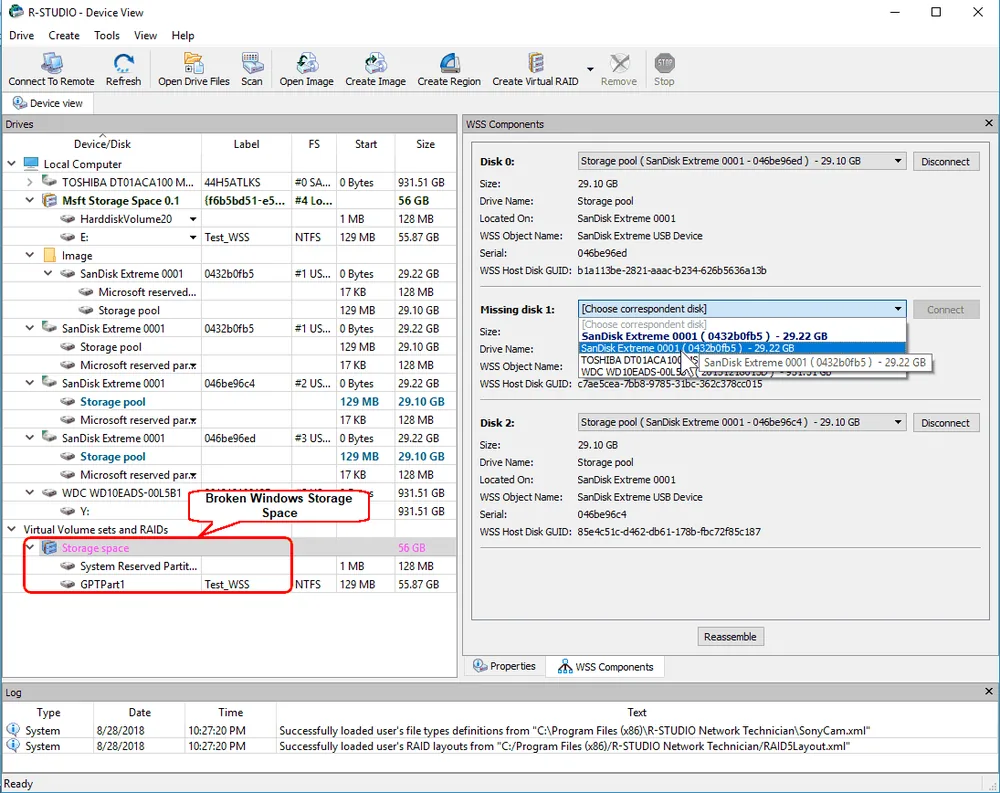Collapse the Virtual Volume sets and RAIDs node
The width and height of the screenshot is (1000, 793).
pyautogui.click(x=11, y=529)
